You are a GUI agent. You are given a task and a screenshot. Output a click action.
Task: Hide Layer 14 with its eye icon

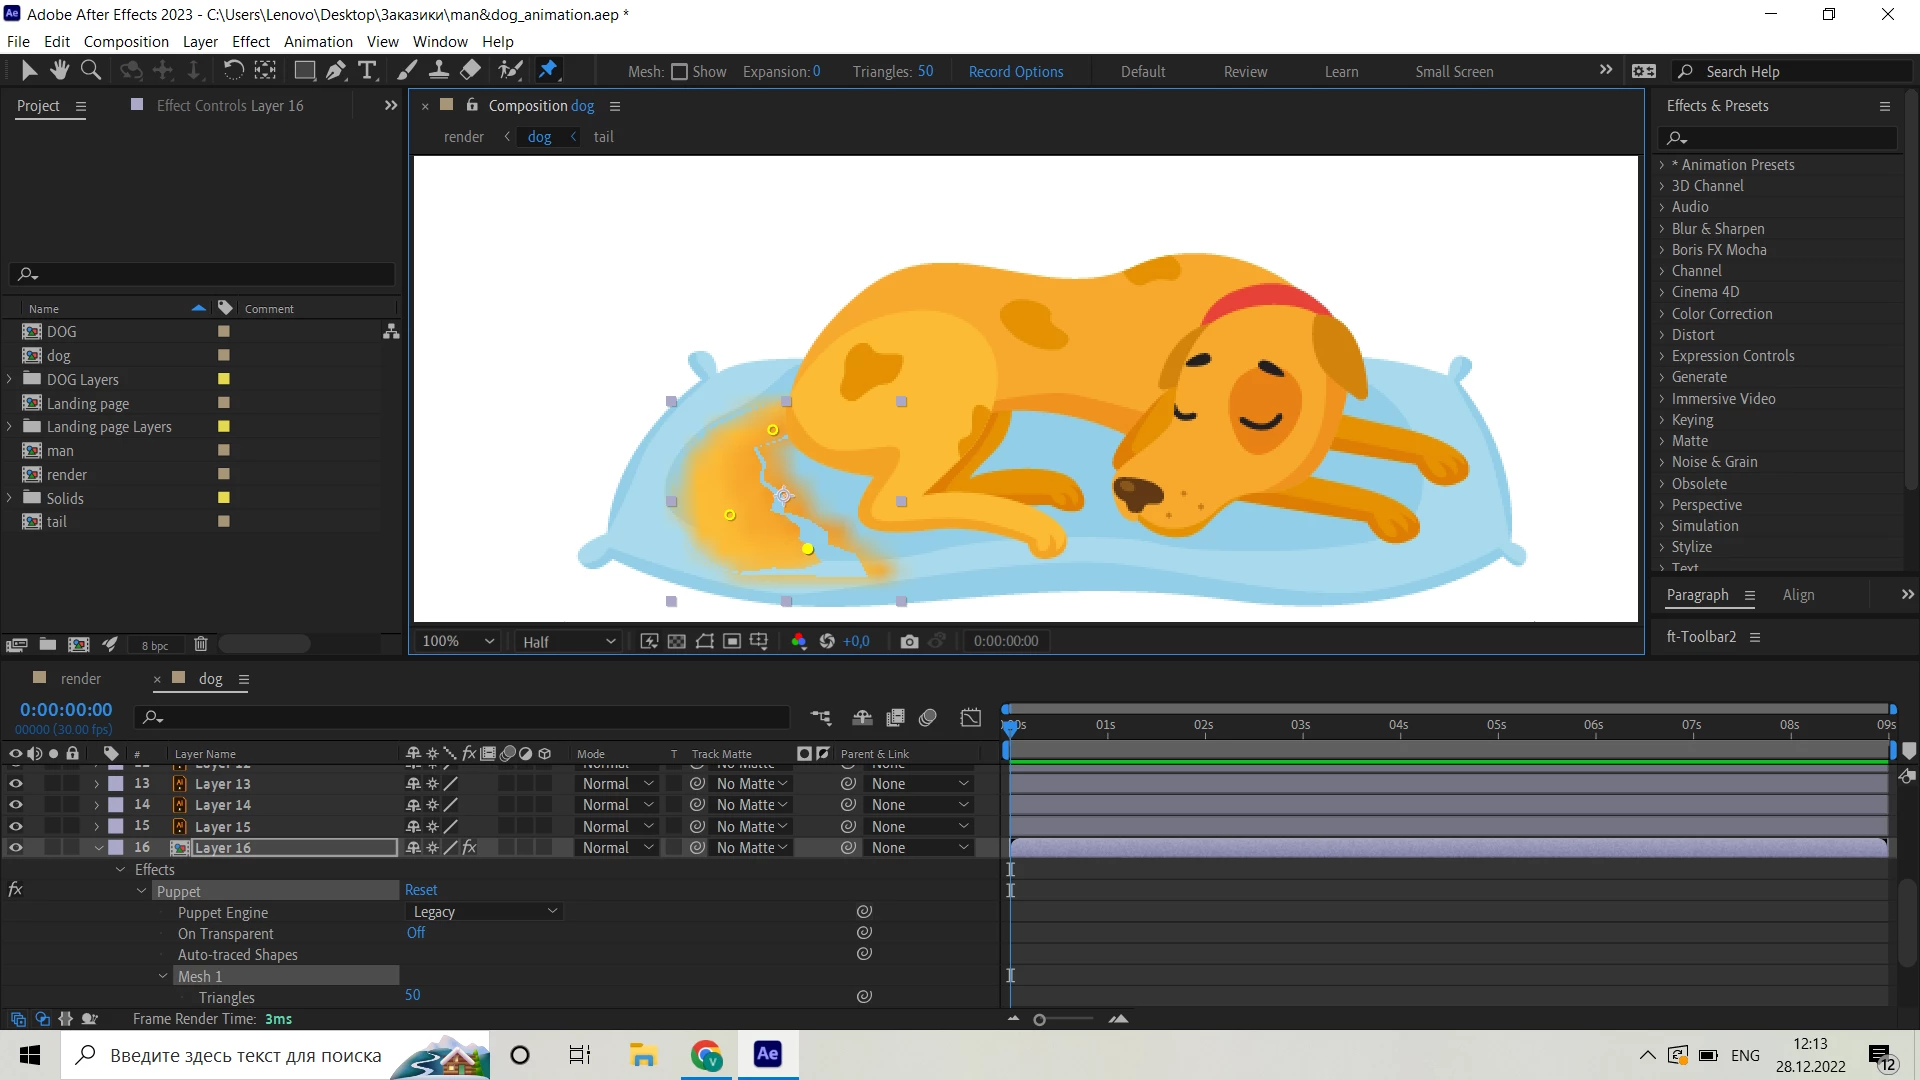16,805
